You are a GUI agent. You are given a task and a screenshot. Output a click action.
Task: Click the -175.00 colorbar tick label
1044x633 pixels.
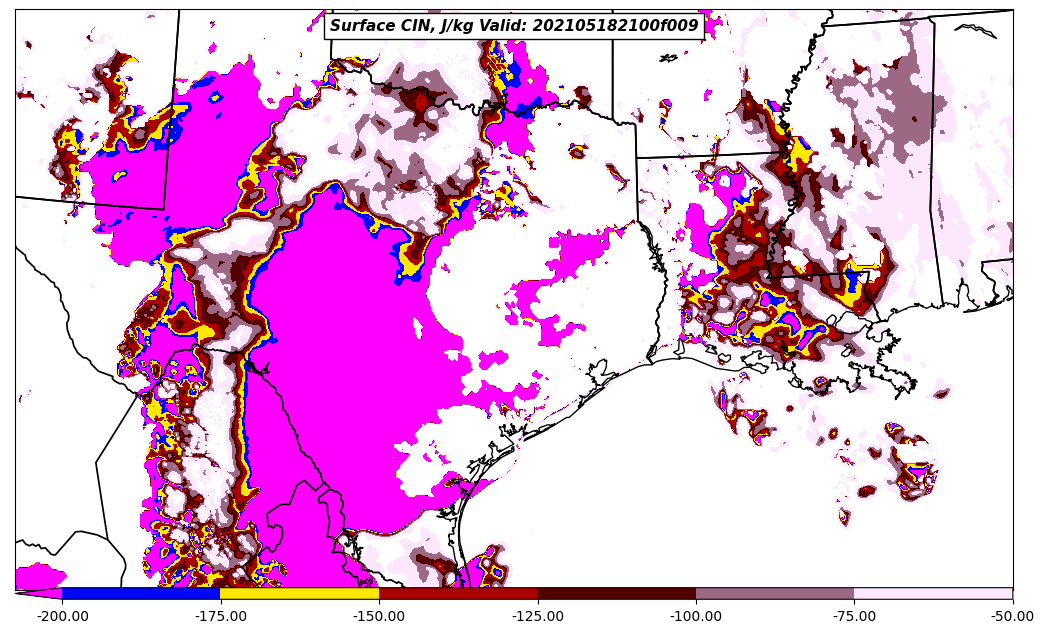[221, 616]
